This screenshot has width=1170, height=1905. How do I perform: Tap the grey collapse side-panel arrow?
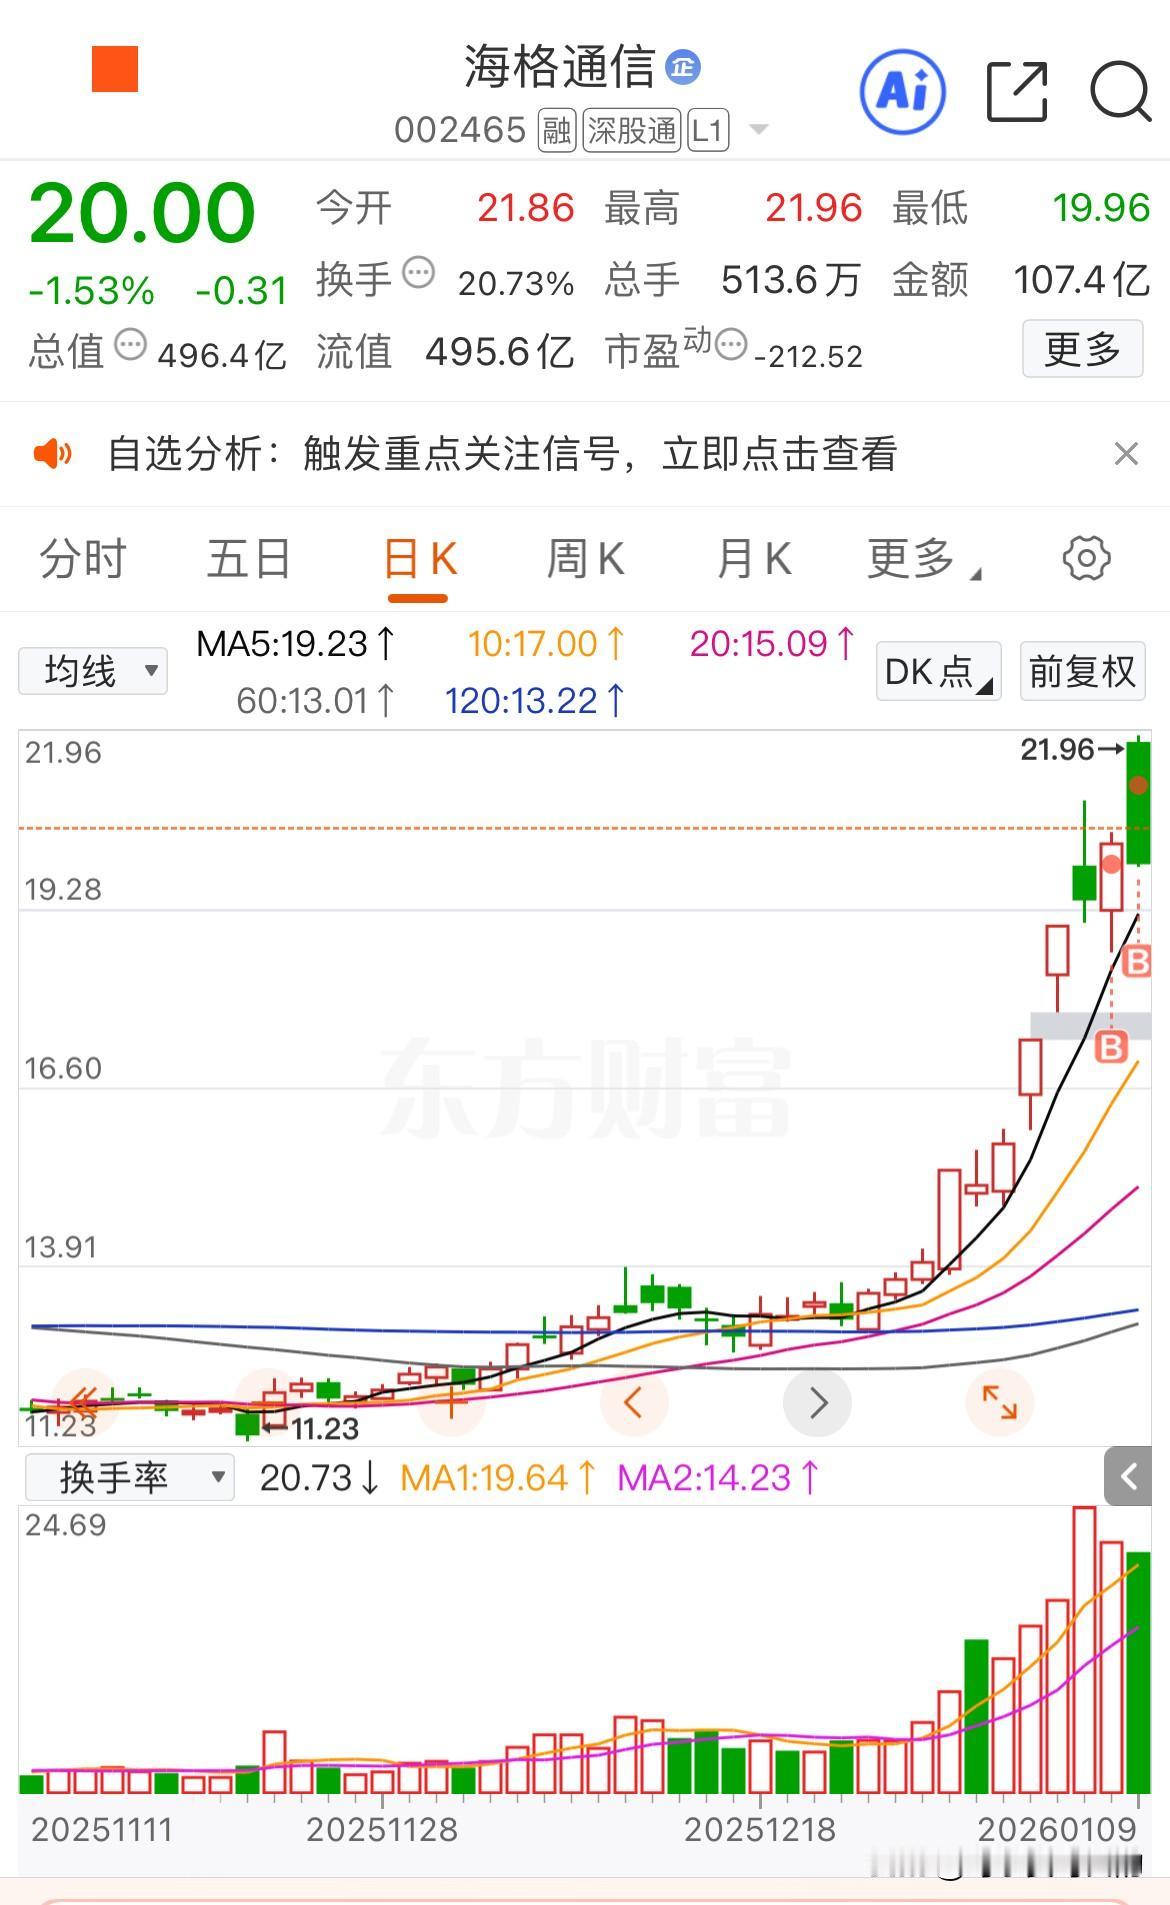pyautogui.click(x=1128, y=1476)
